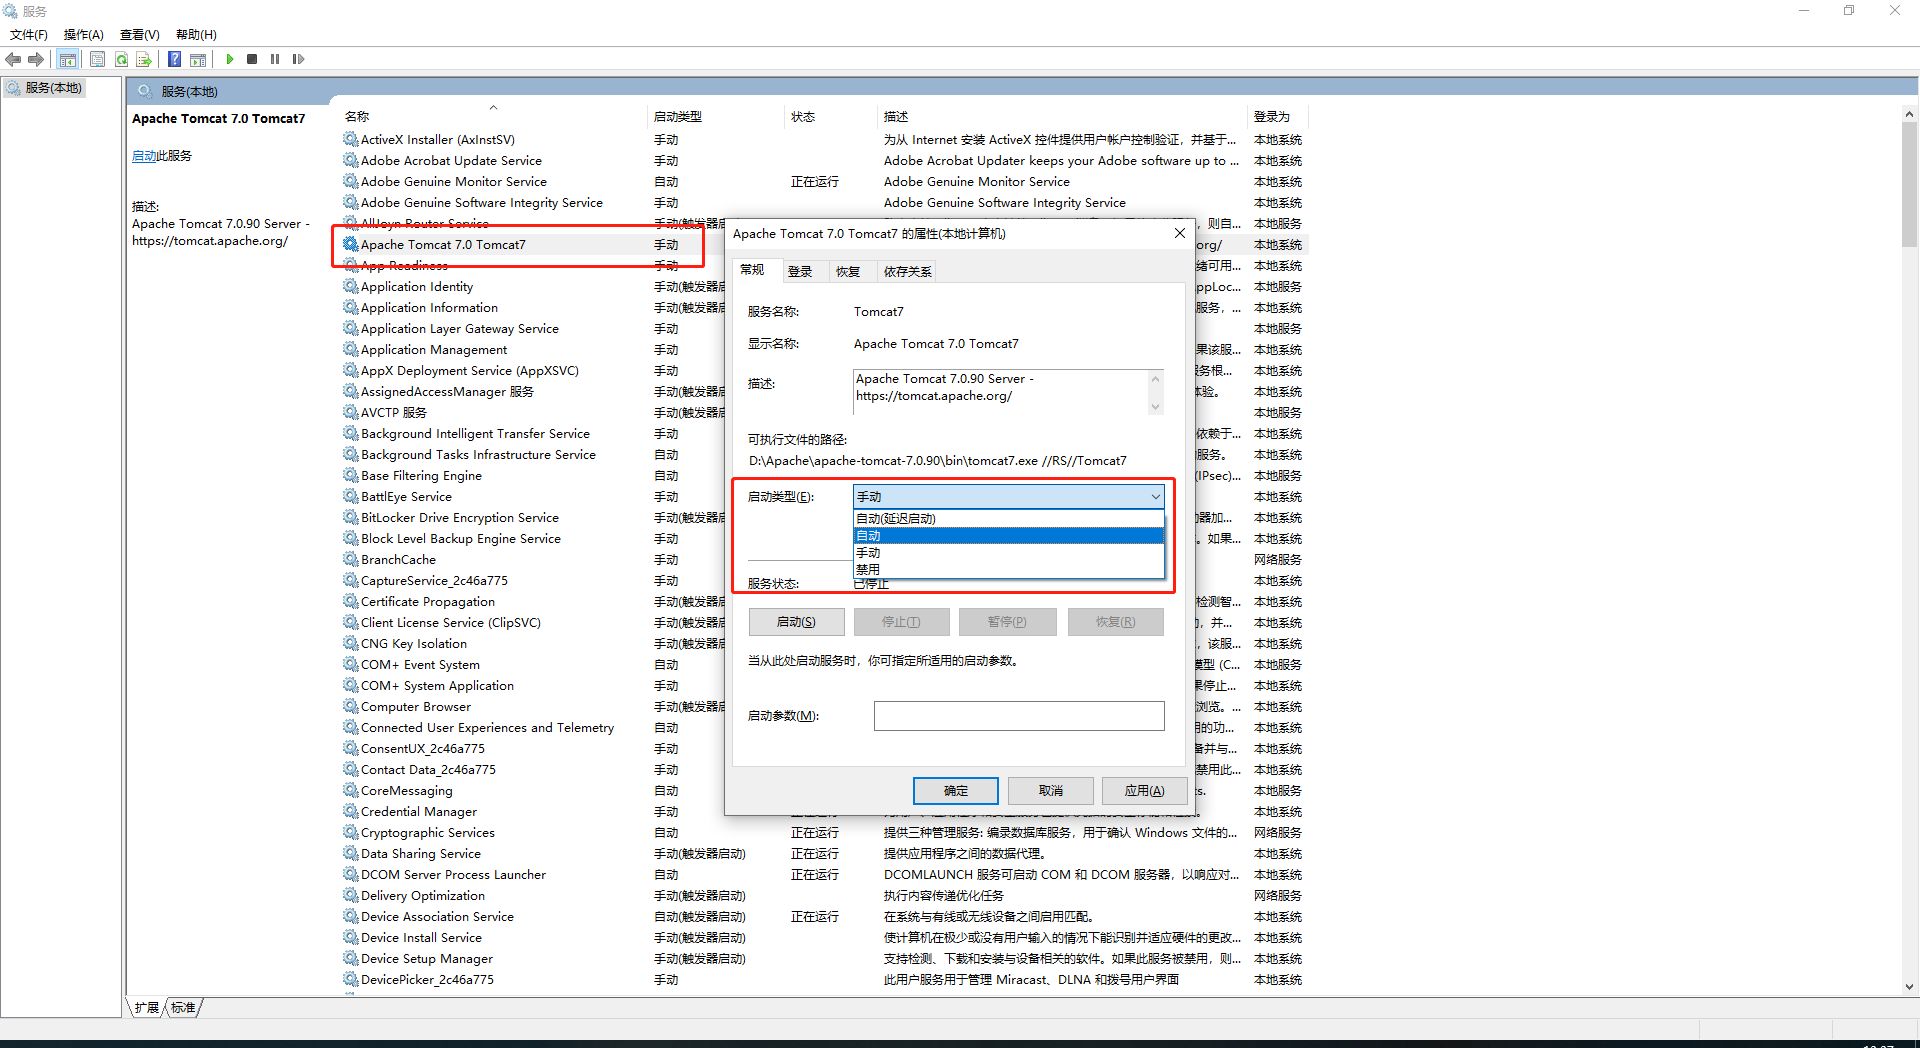Click the 启动(S) button in the dialog
1920x1048 pixels.
click(x=796, y=622)
